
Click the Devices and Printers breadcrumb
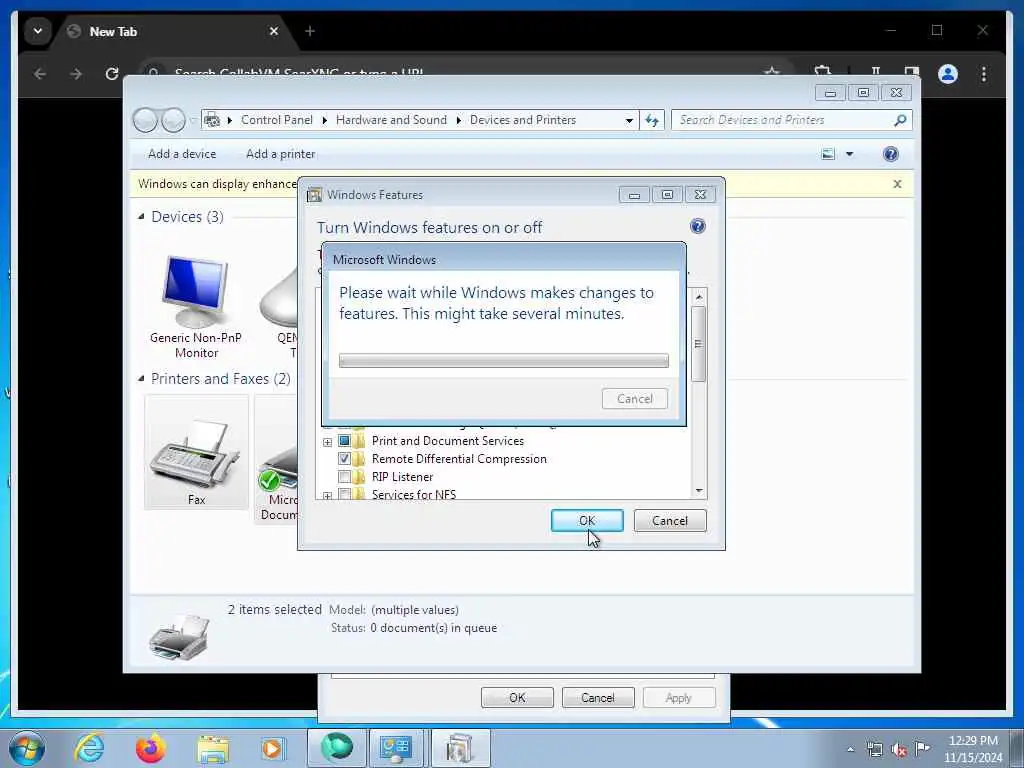(522, 120)
